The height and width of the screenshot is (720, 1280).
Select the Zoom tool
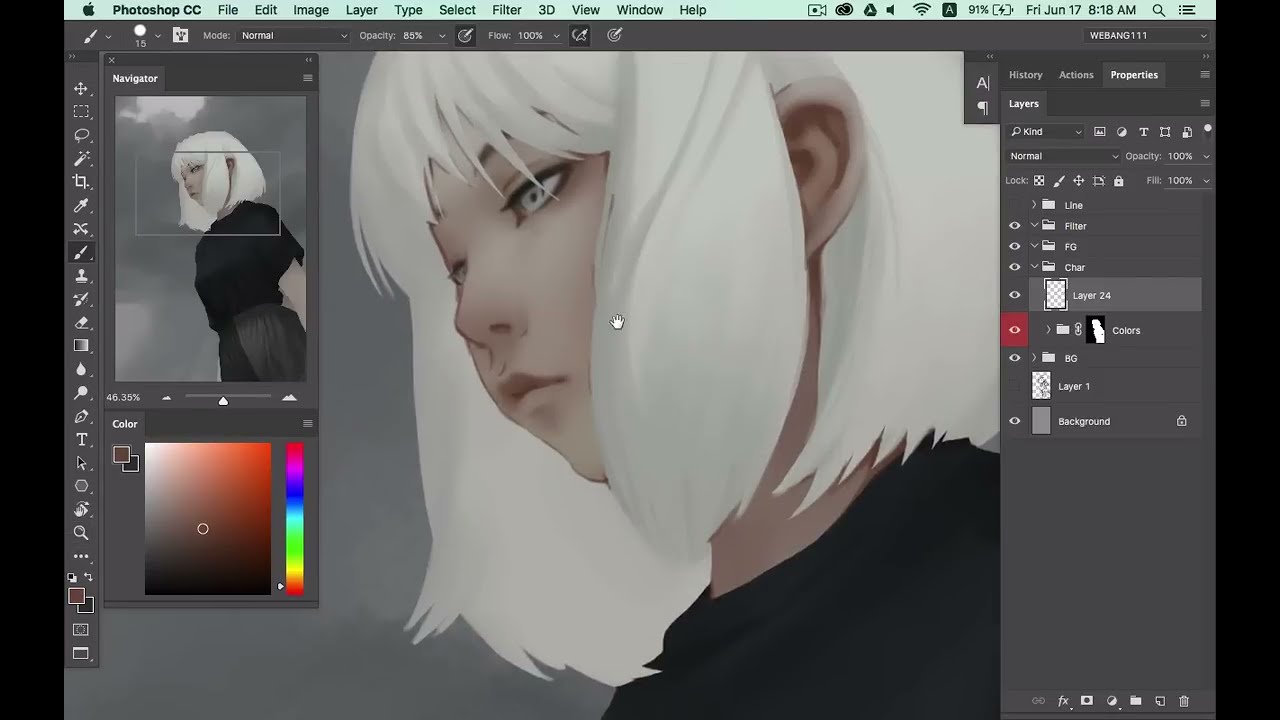[81, 533]
